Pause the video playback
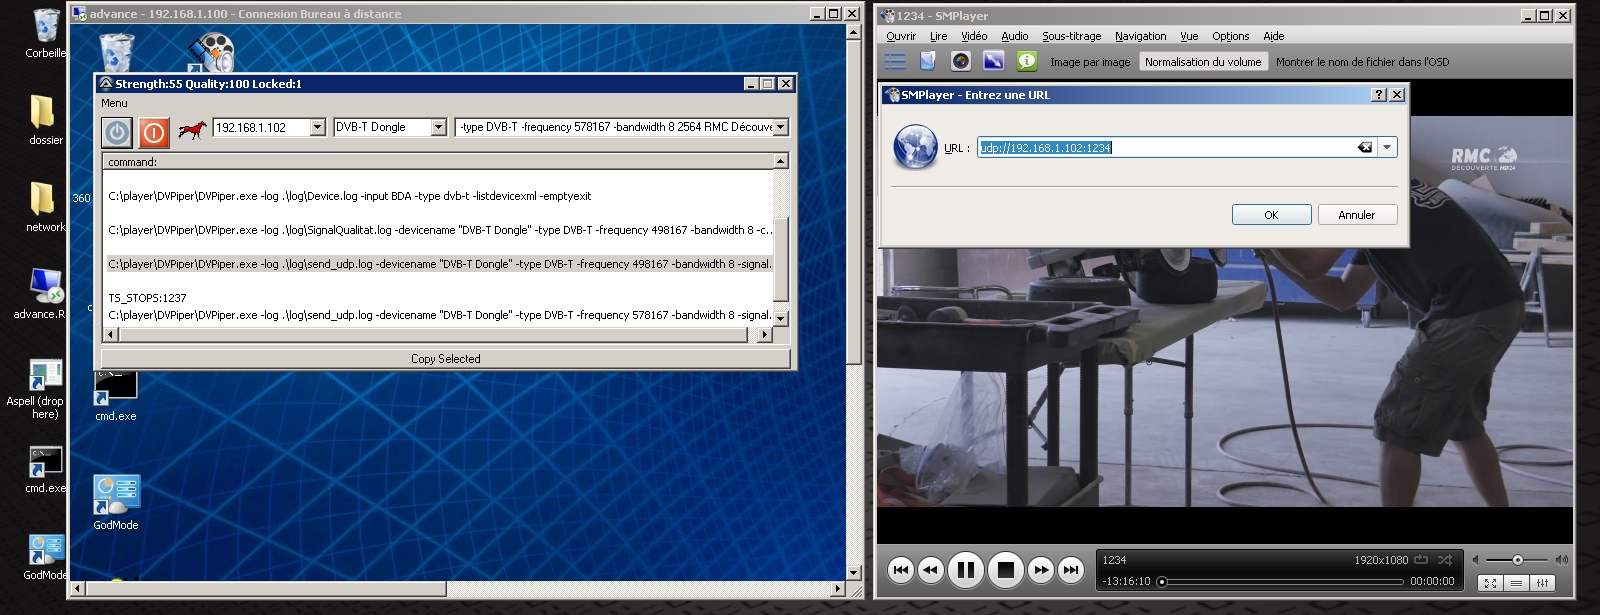This screenshot has width=1600, height=615. tap(965, 570)
